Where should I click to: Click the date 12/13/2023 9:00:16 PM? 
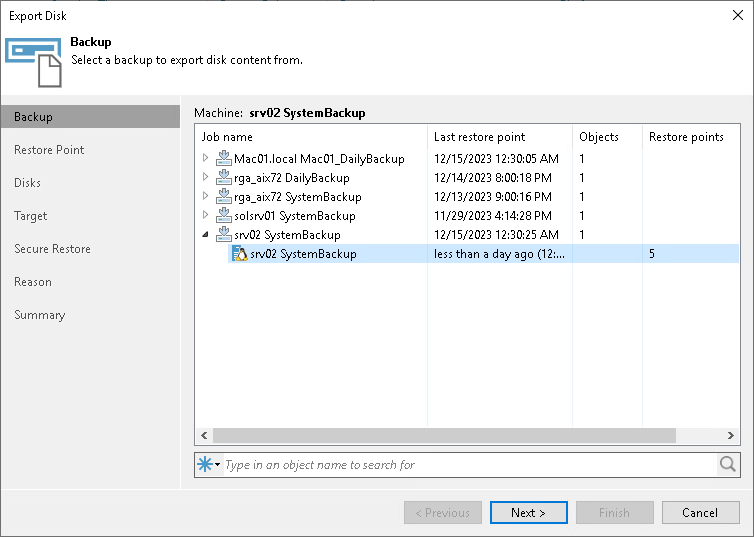(x=493, y=196)
